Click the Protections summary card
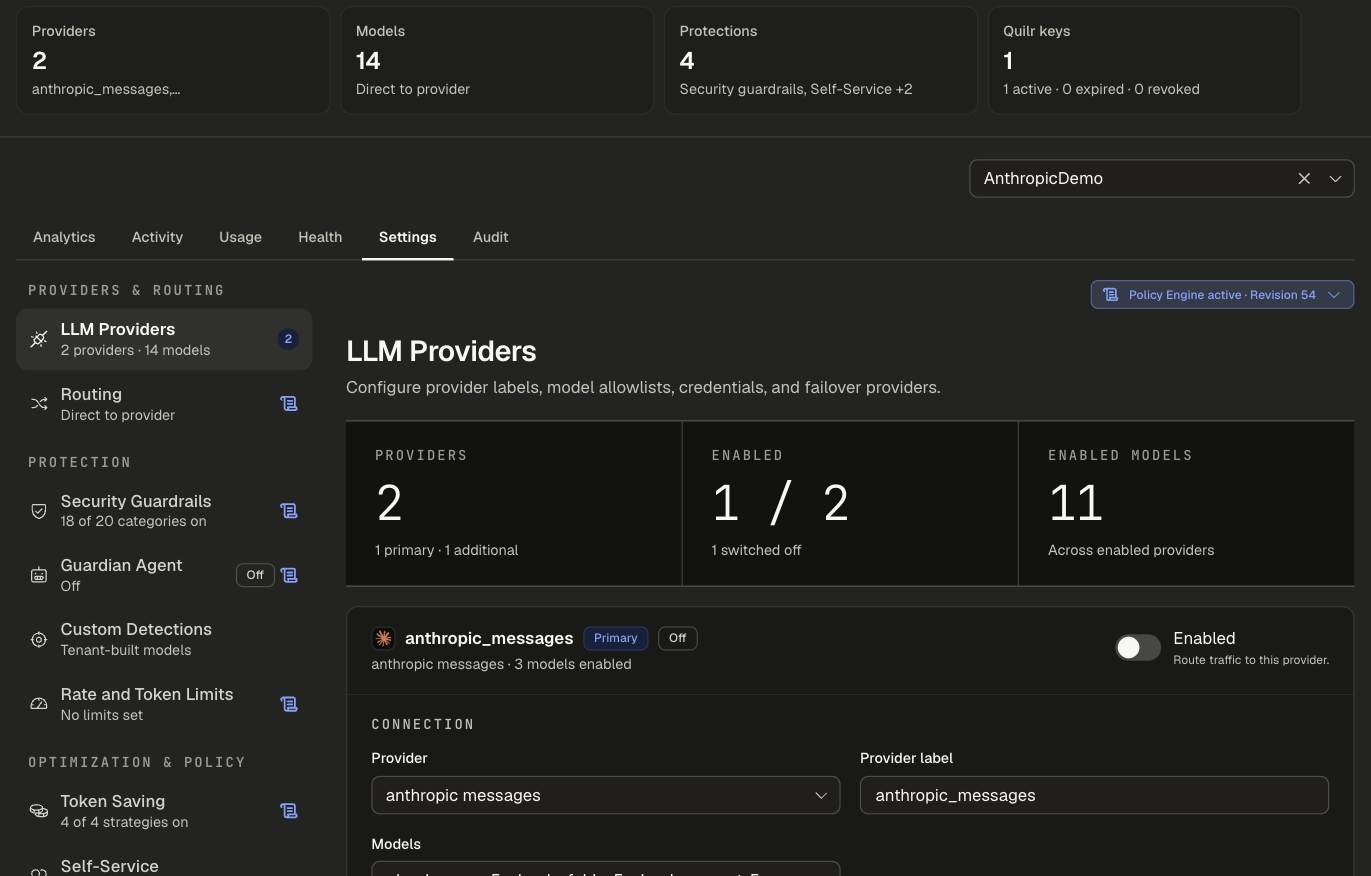Image resolution: width=1371 pixels, height=876 pixels. (821, 60)
